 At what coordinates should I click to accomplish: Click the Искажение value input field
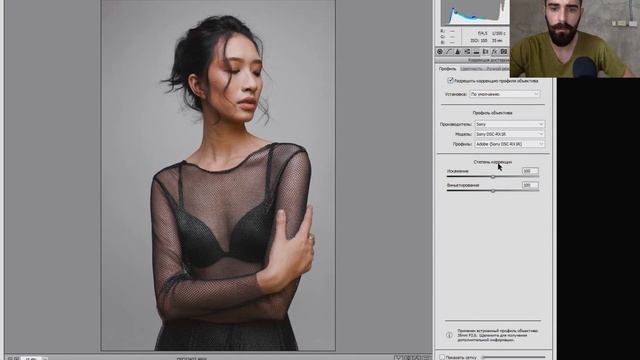click(x=530, y=171)
